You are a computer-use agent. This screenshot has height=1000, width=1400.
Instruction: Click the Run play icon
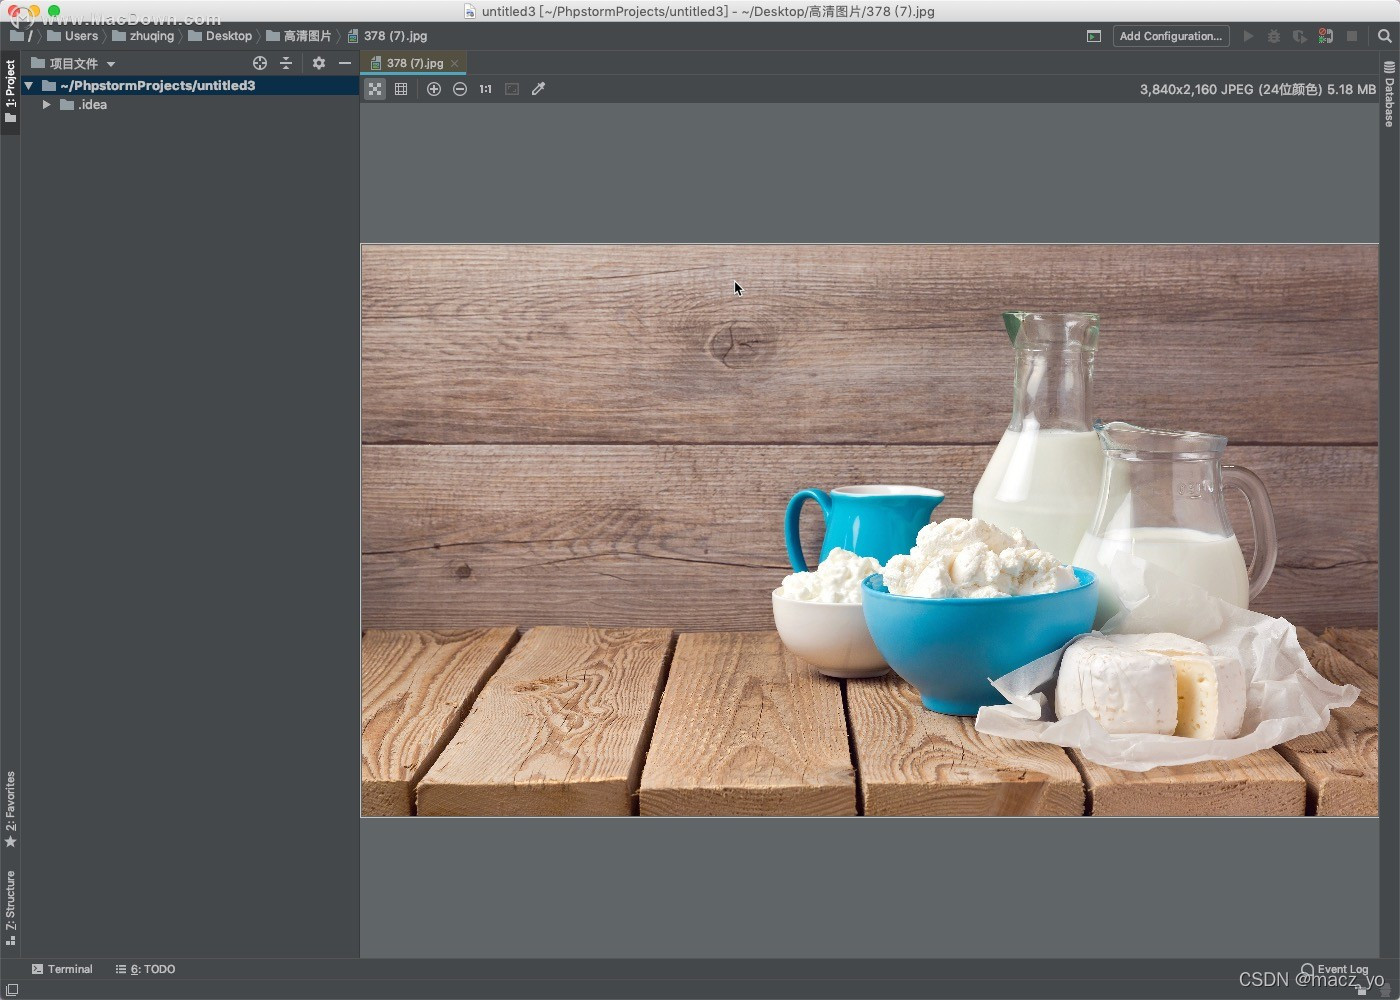pos(1248,36)
